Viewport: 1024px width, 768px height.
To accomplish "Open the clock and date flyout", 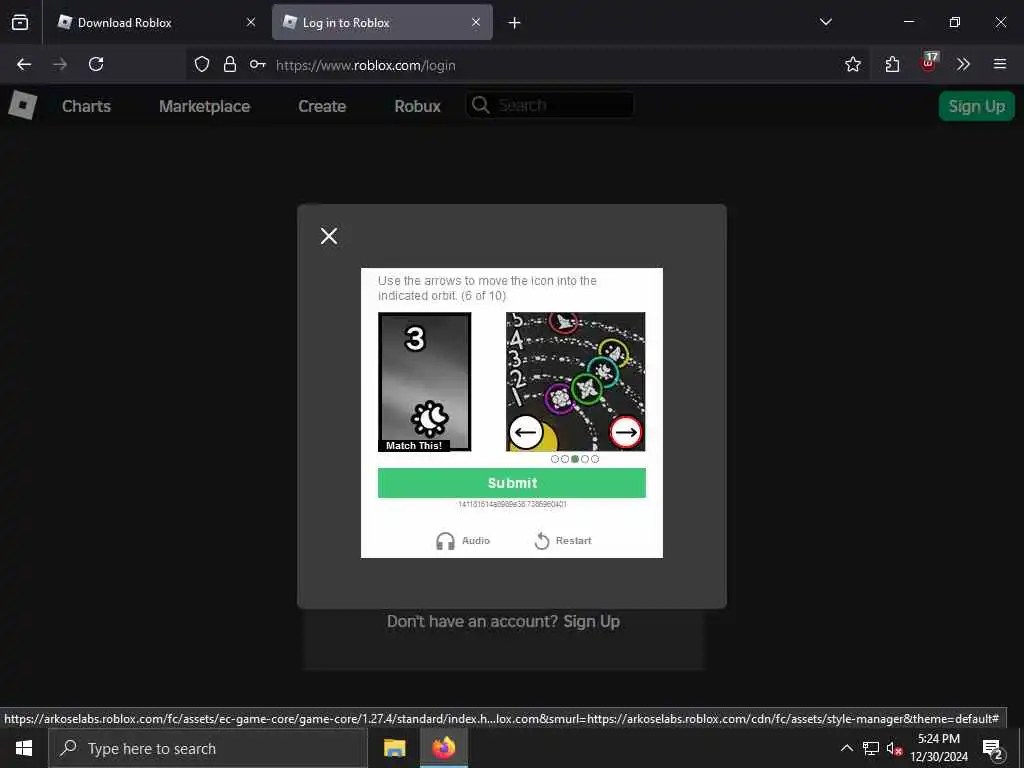I will coord(939,748).
